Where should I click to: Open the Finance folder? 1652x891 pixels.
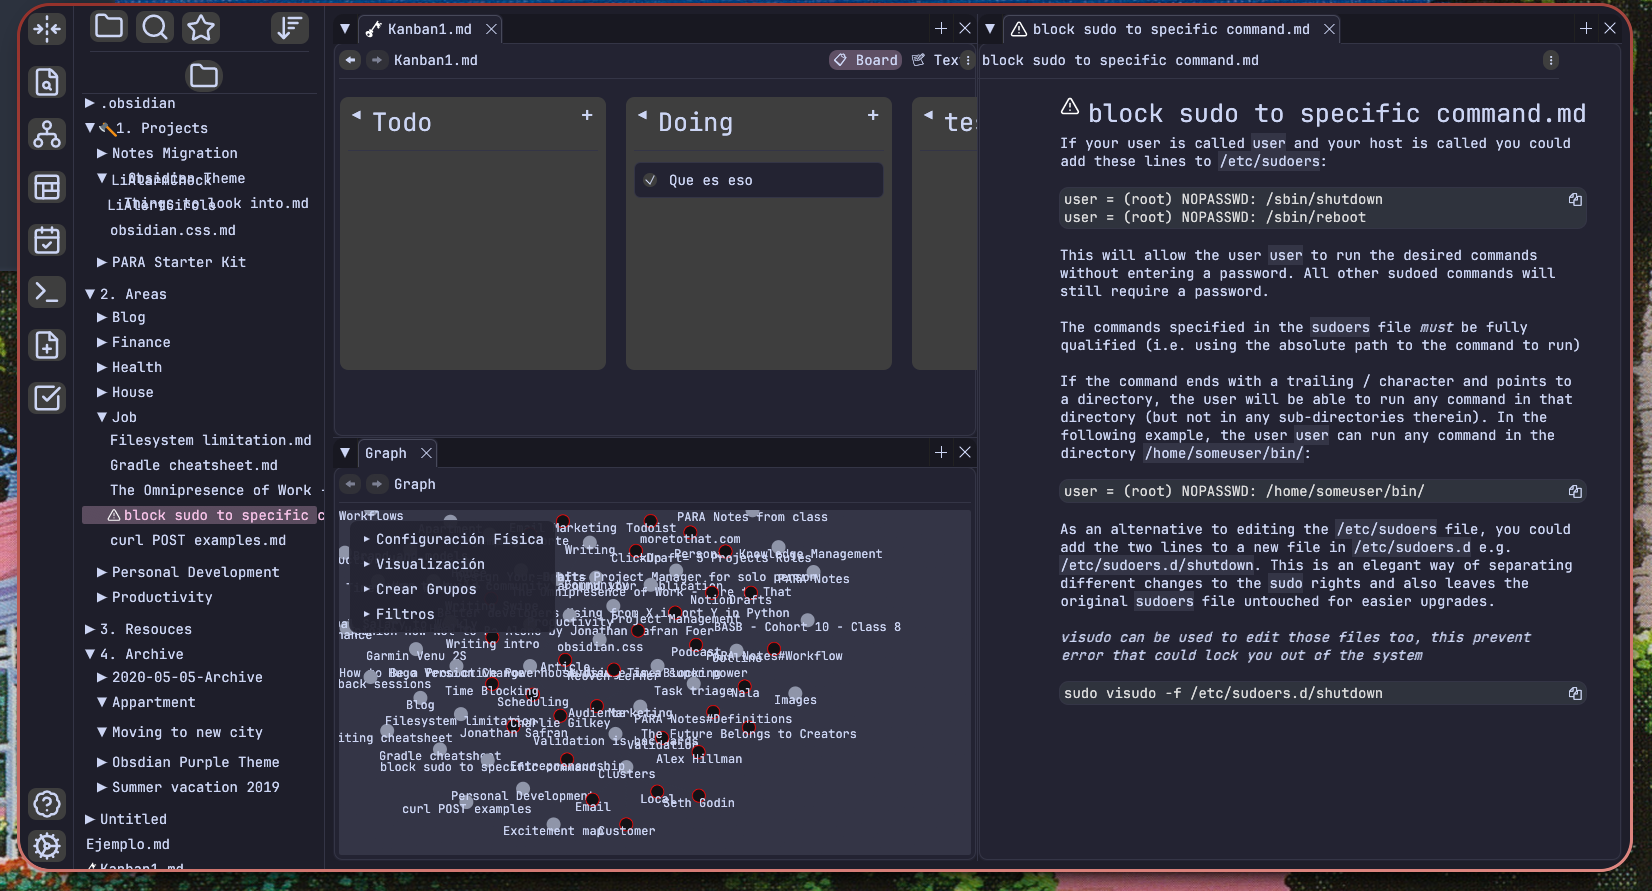[141, 342]
